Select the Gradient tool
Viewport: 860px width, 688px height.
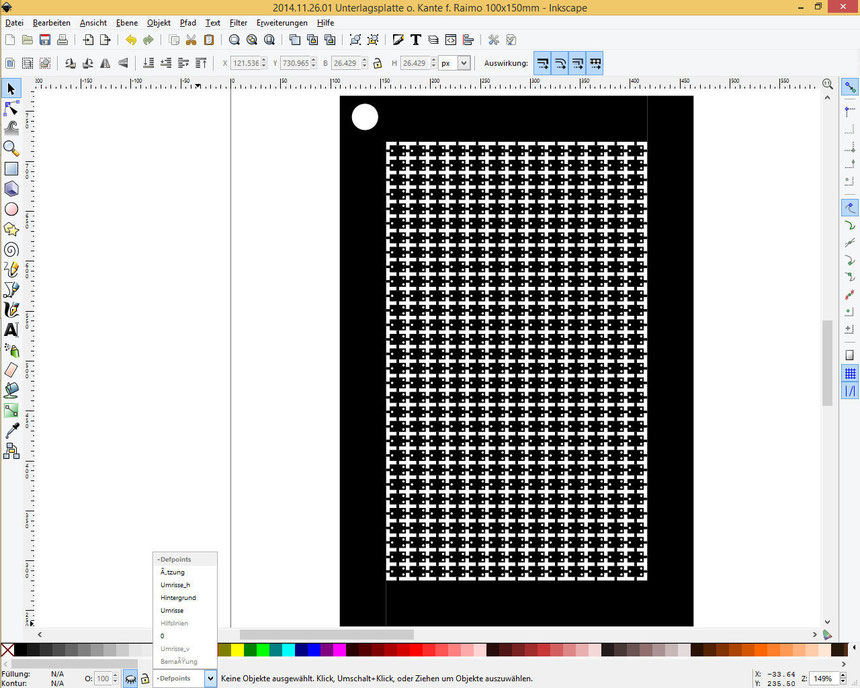pos(11,410)
